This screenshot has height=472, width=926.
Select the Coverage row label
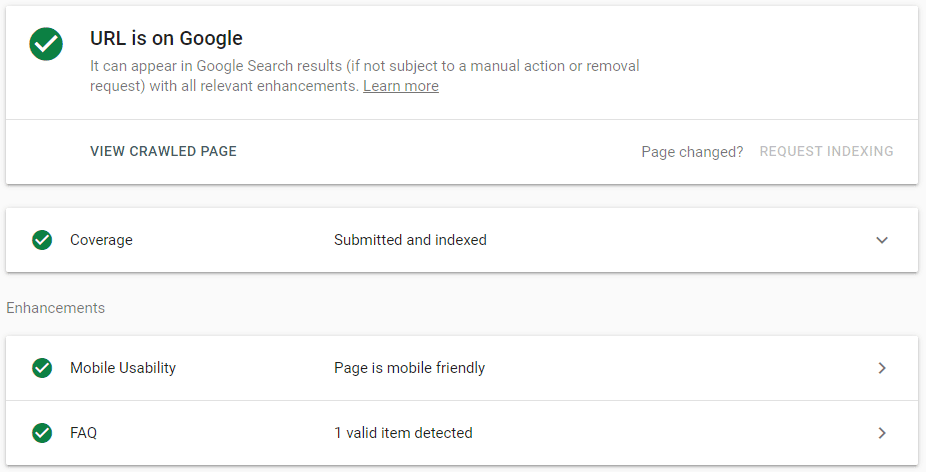101,240
